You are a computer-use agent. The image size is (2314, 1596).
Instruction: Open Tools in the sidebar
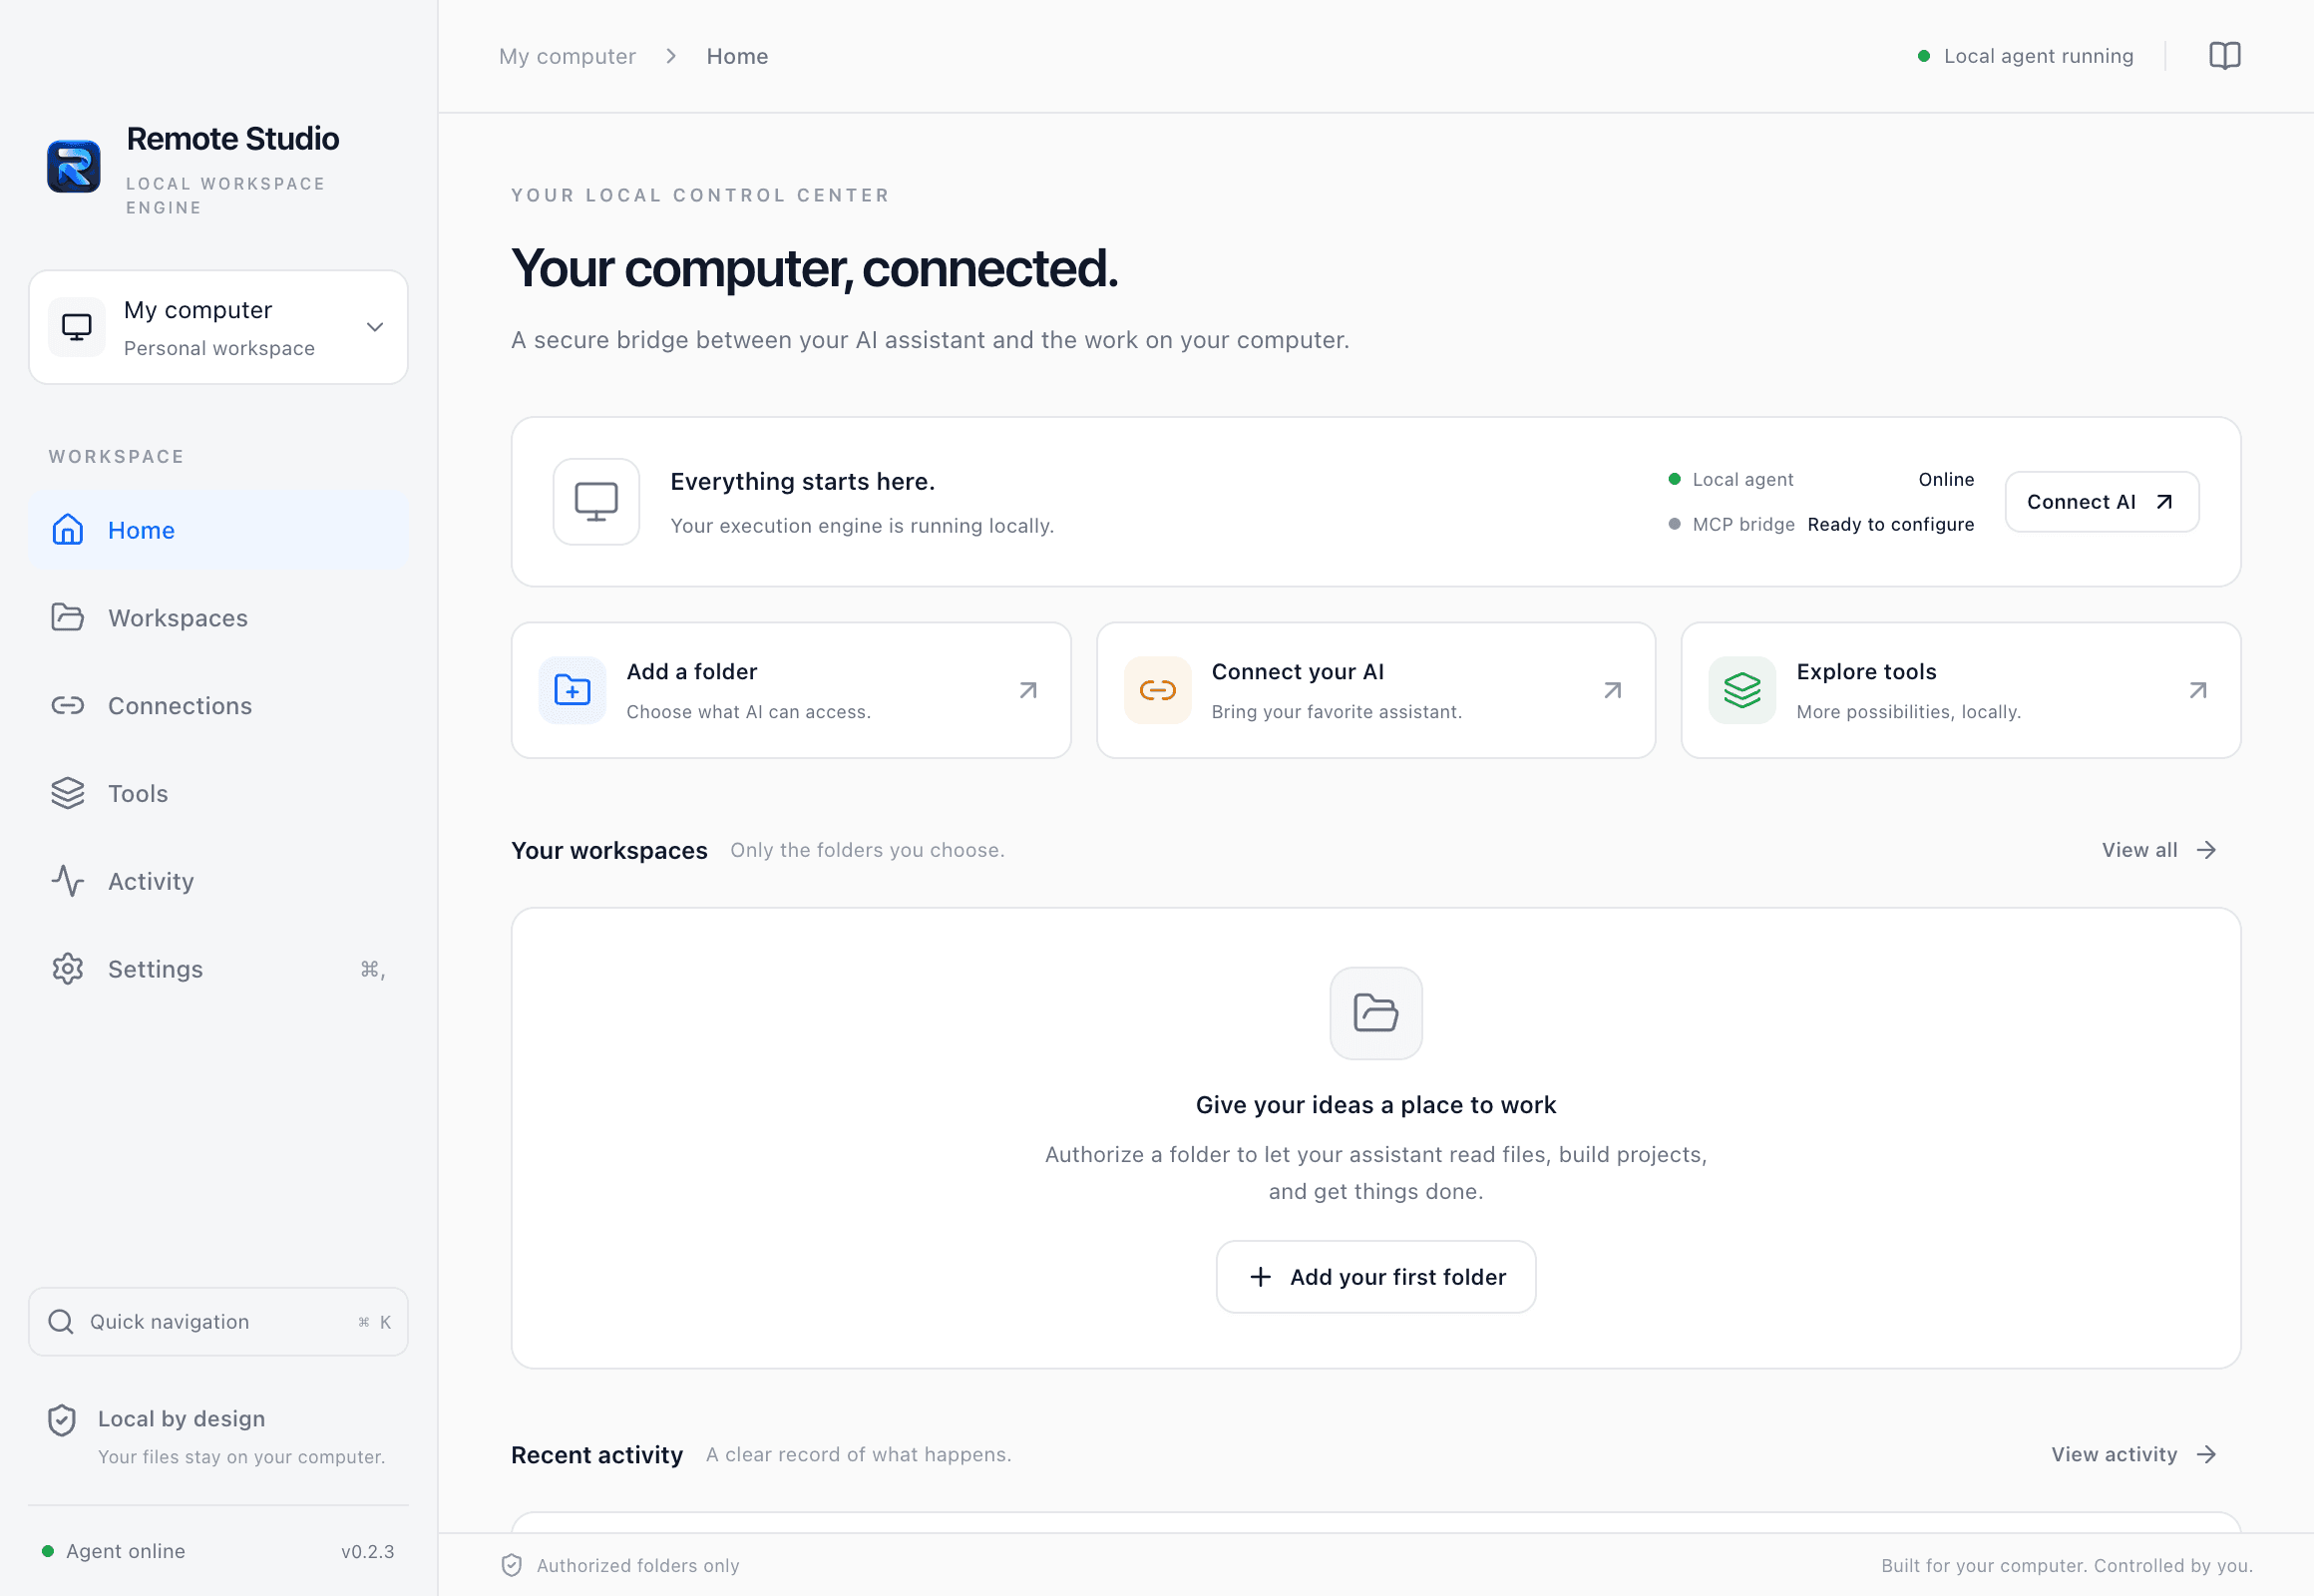point(218,793)
